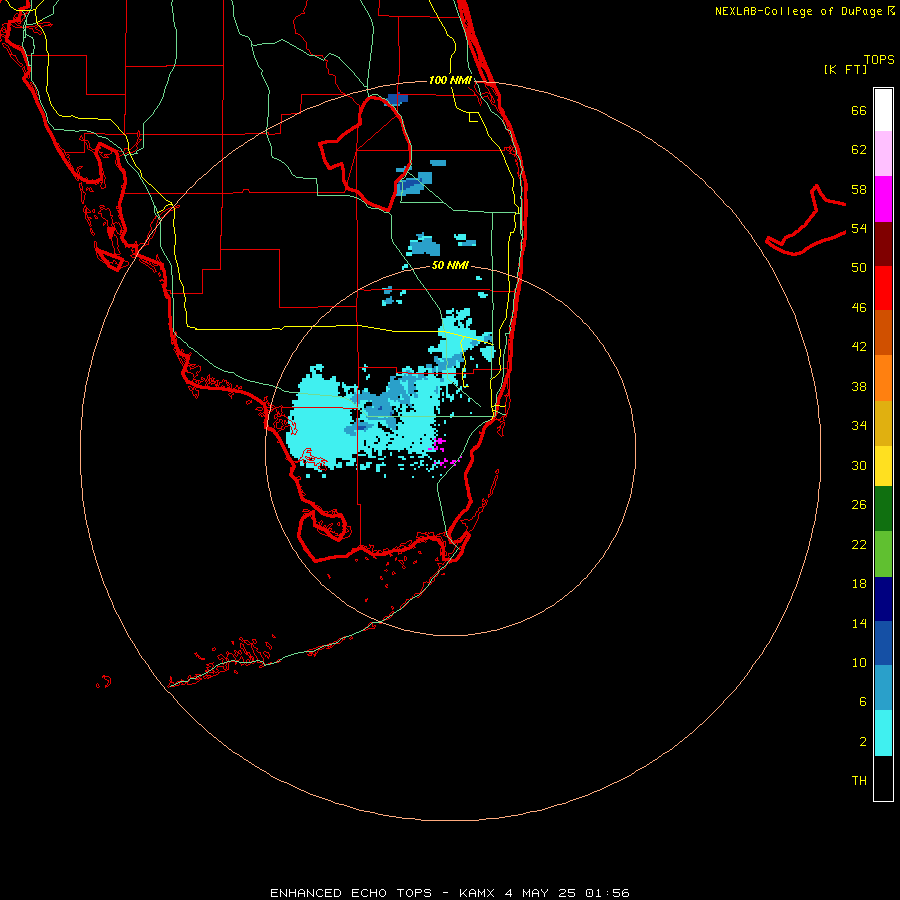The image size is (900, 900).
Task: Click the TH threshold label in legend
Action: [859, 780]
